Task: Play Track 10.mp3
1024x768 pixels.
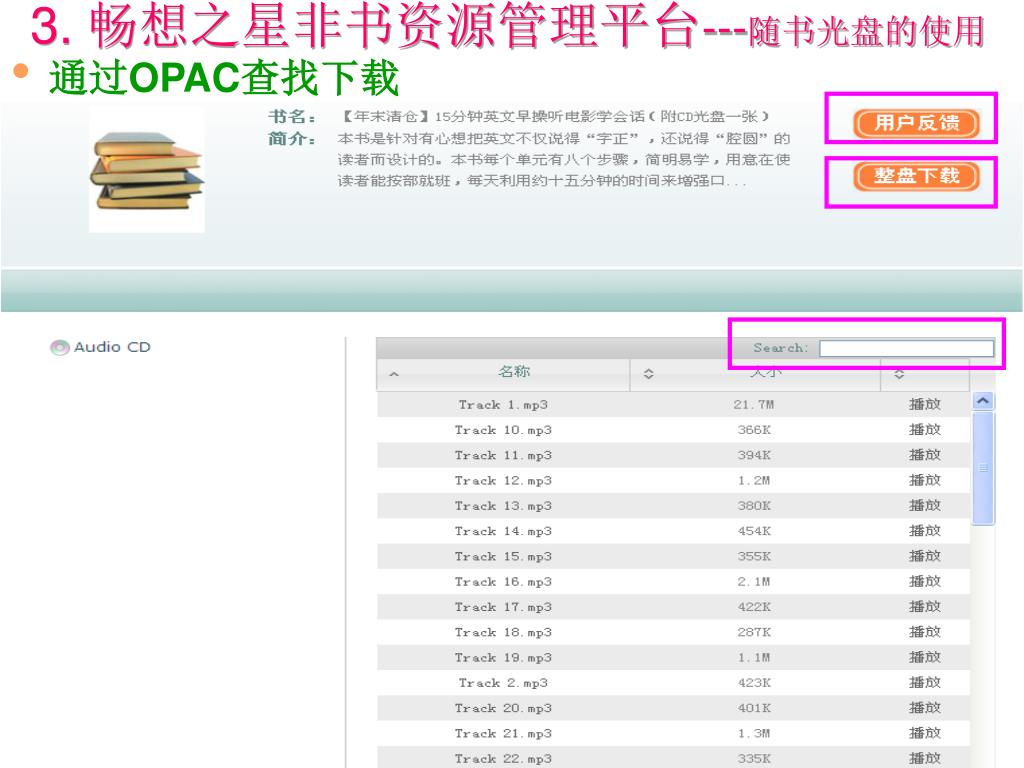Action: [x=925, y=430]
